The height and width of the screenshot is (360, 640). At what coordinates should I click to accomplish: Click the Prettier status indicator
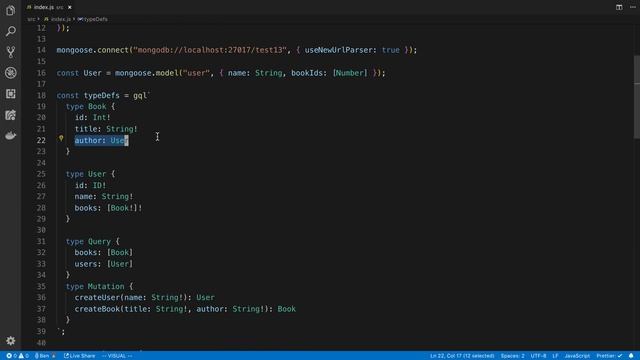[609, 356]
